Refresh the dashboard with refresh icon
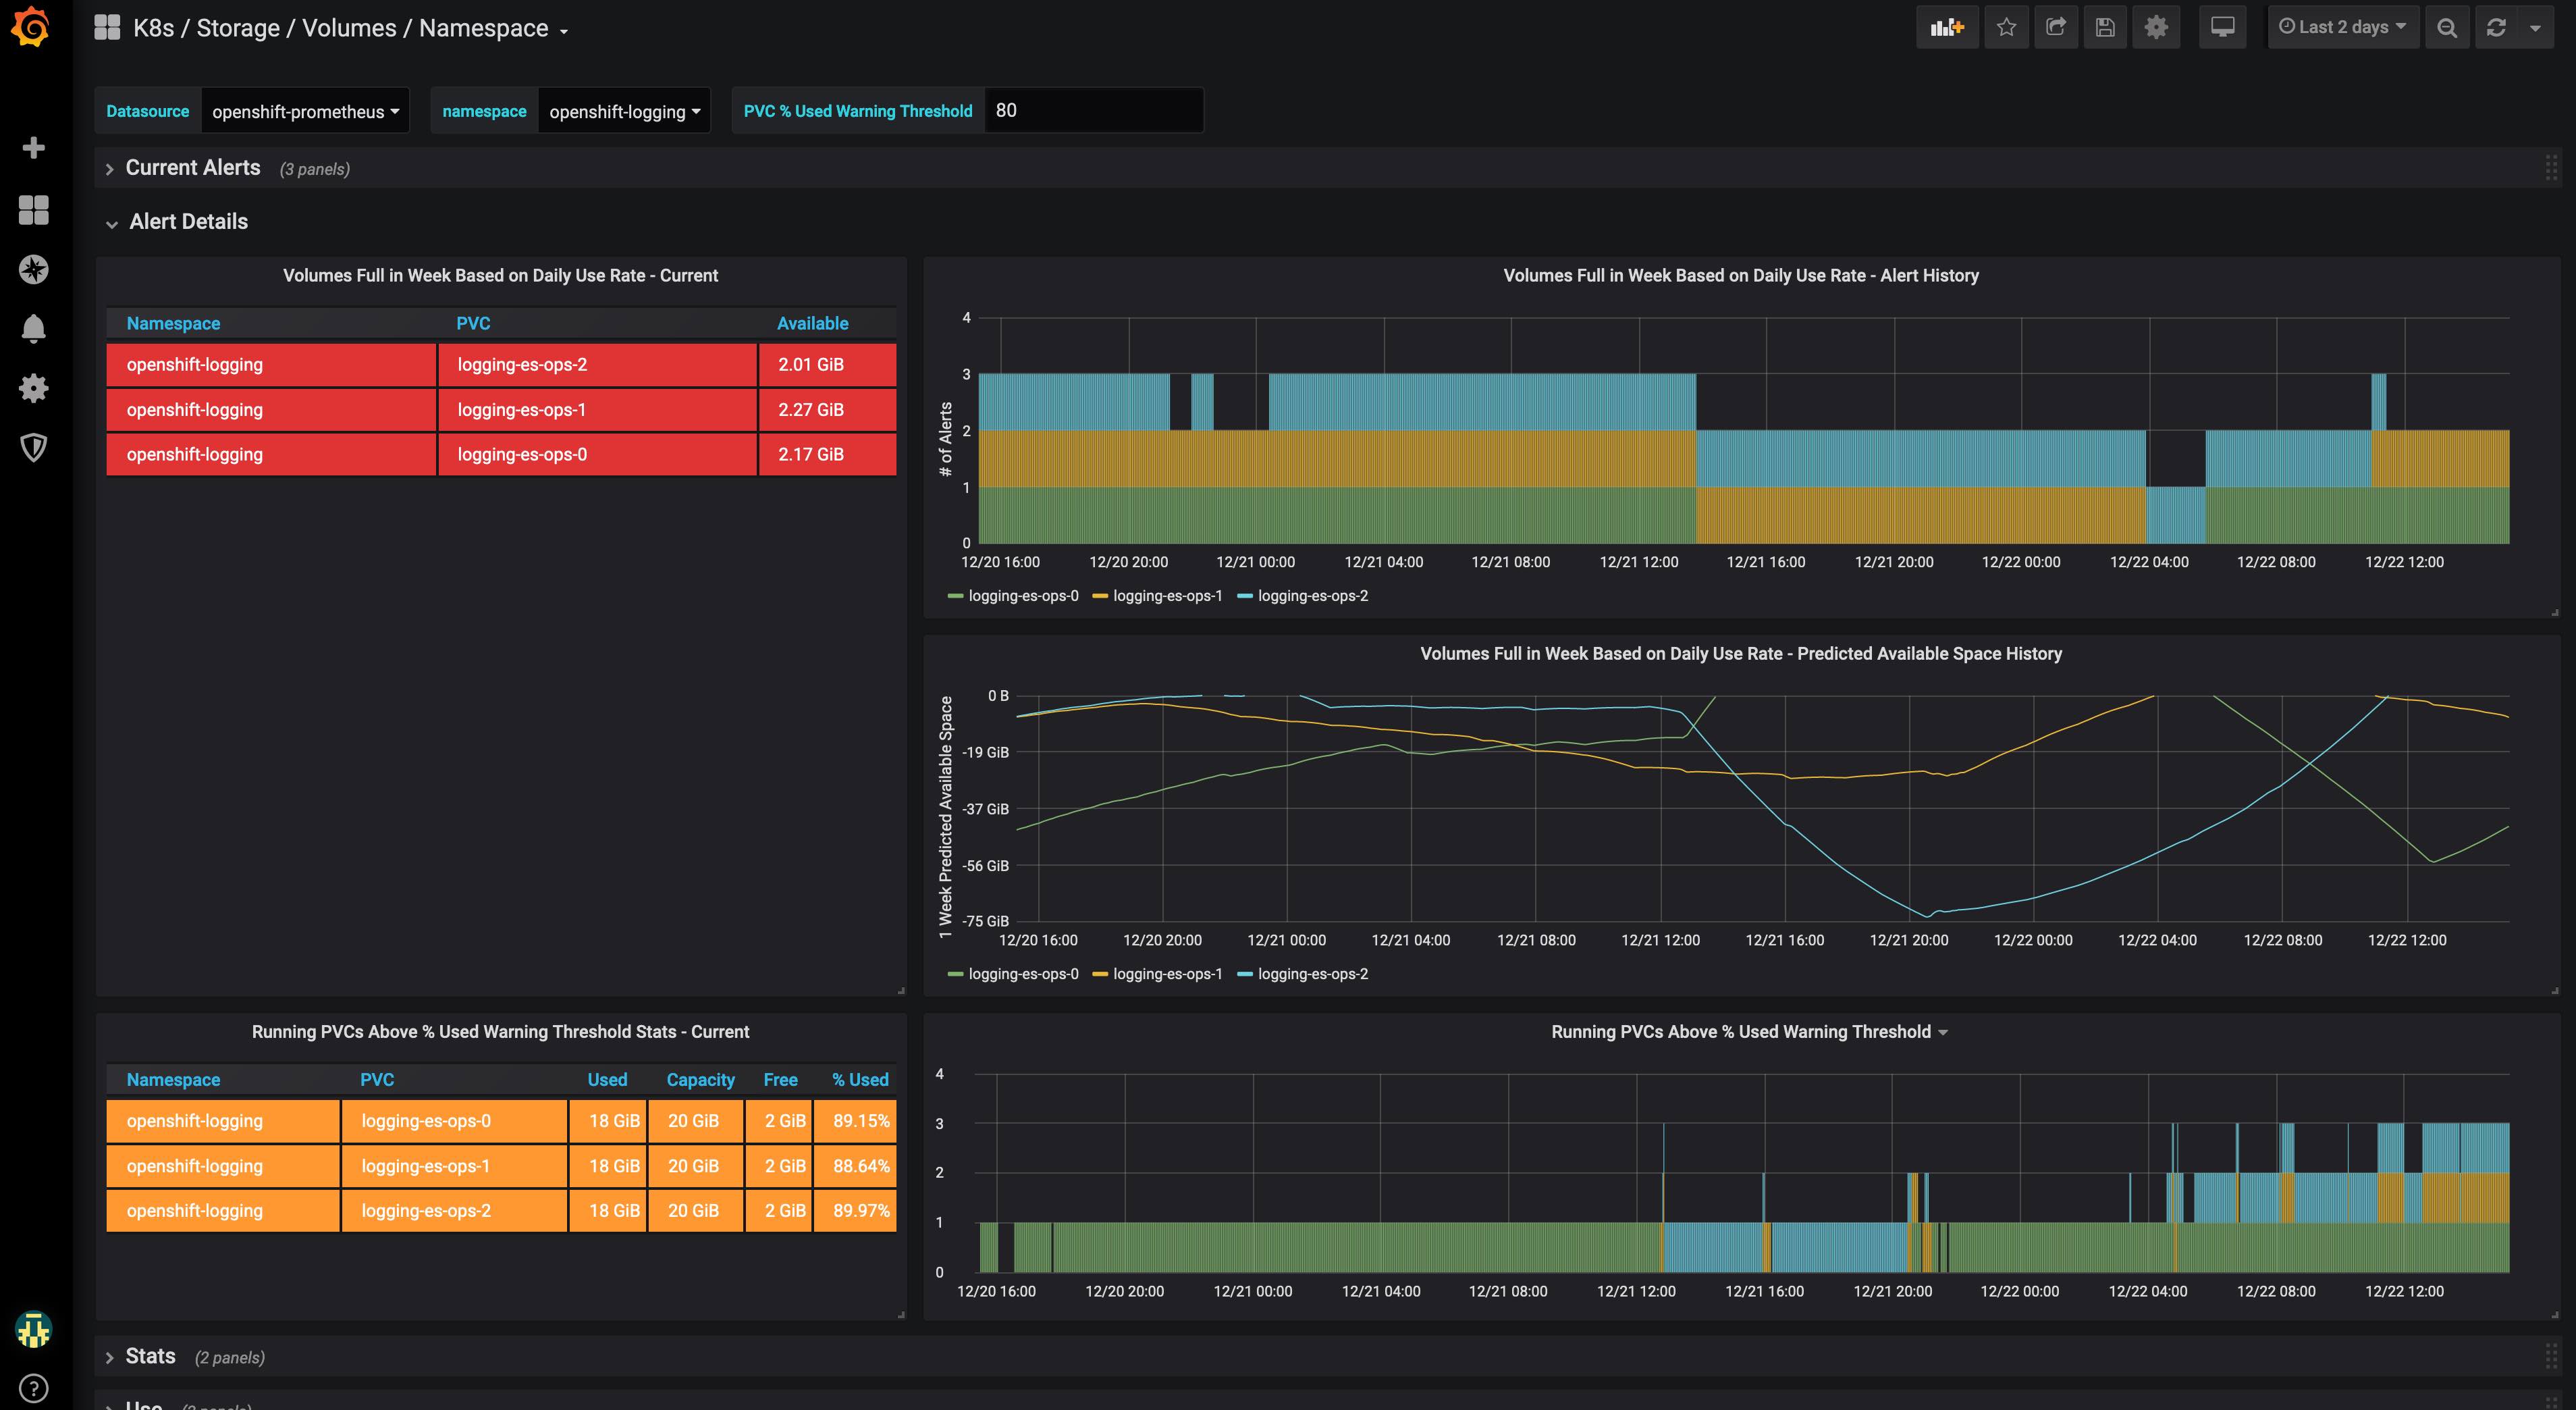Screen dimensions: 2576x1410 point(2496,28)
